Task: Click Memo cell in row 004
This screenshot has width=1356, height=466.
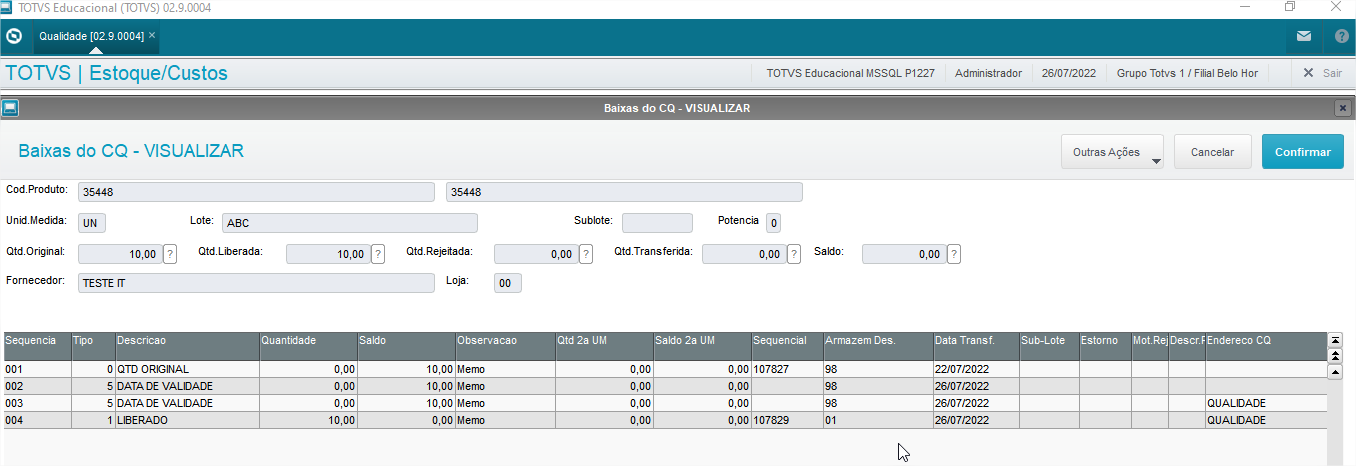Action: pyautogui.click(x=504, y=420)
